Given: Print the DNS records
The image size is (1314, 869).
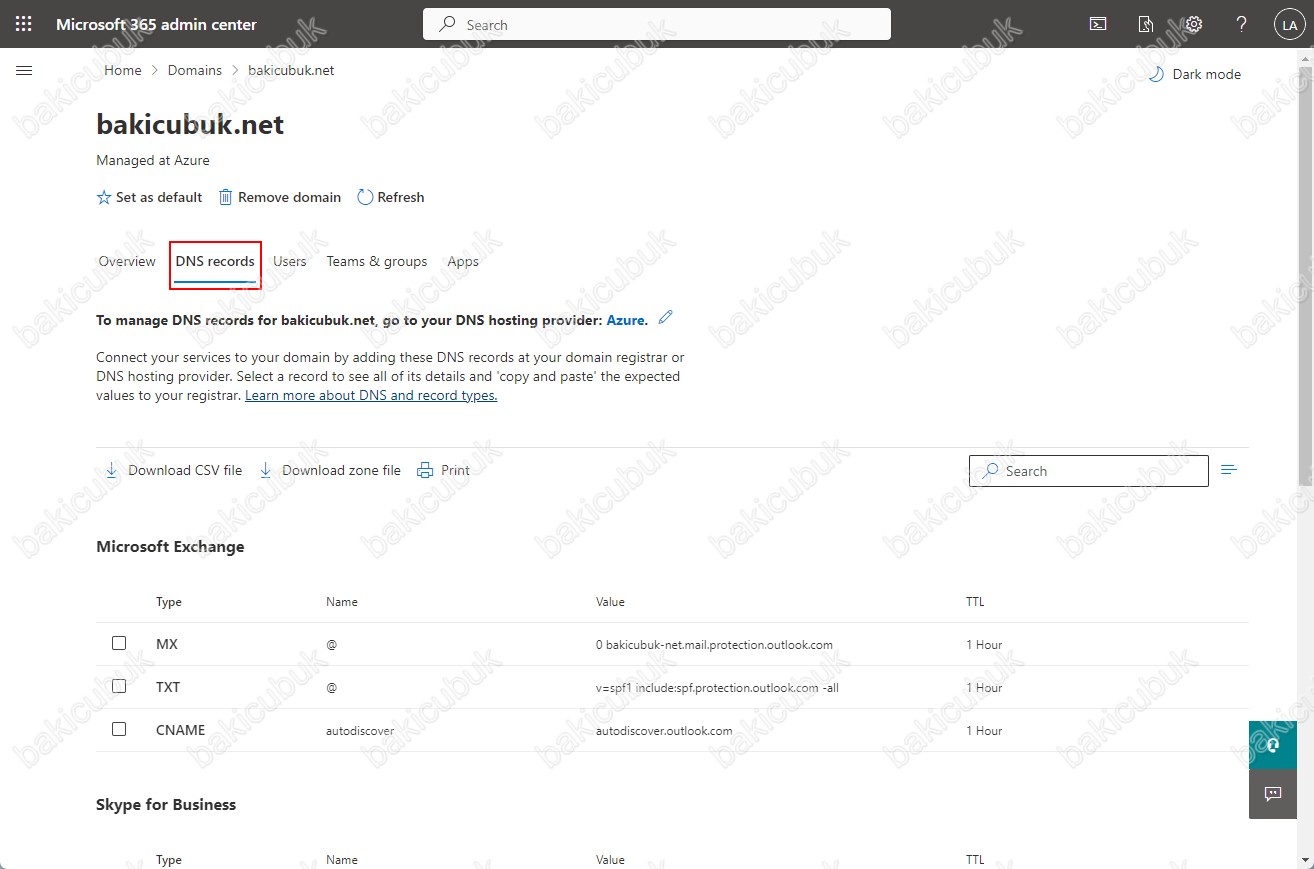Looking at the screenshot, I should click(443, 470).
